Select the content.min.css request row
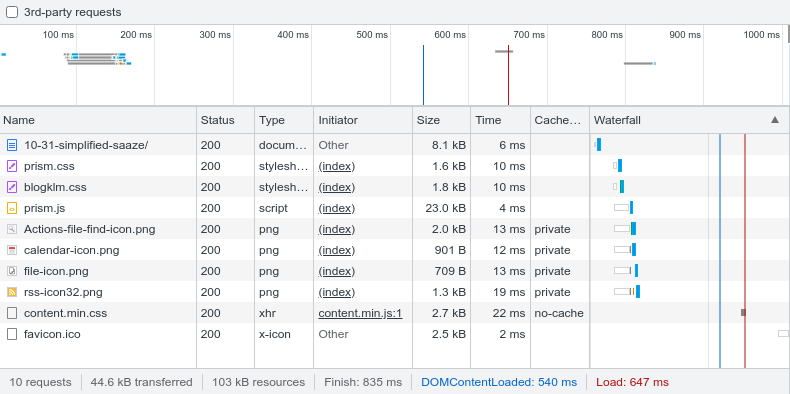This screenshot has height=394, width=790. click(x=395, y=313)
